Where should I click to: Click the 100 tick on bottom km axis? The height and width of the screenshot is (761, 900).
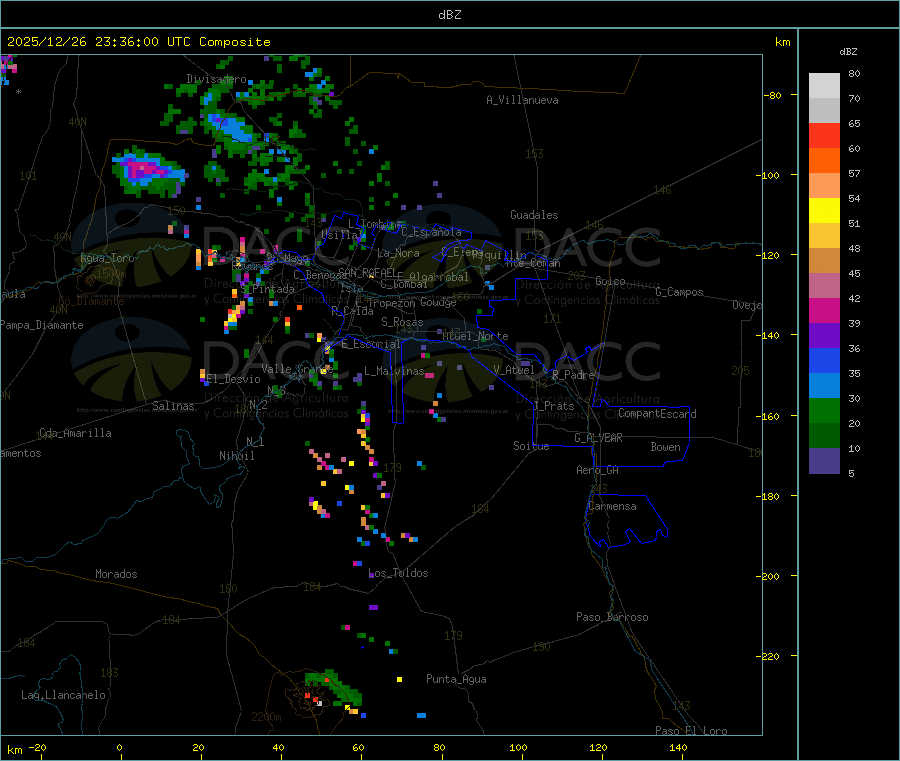518,747
